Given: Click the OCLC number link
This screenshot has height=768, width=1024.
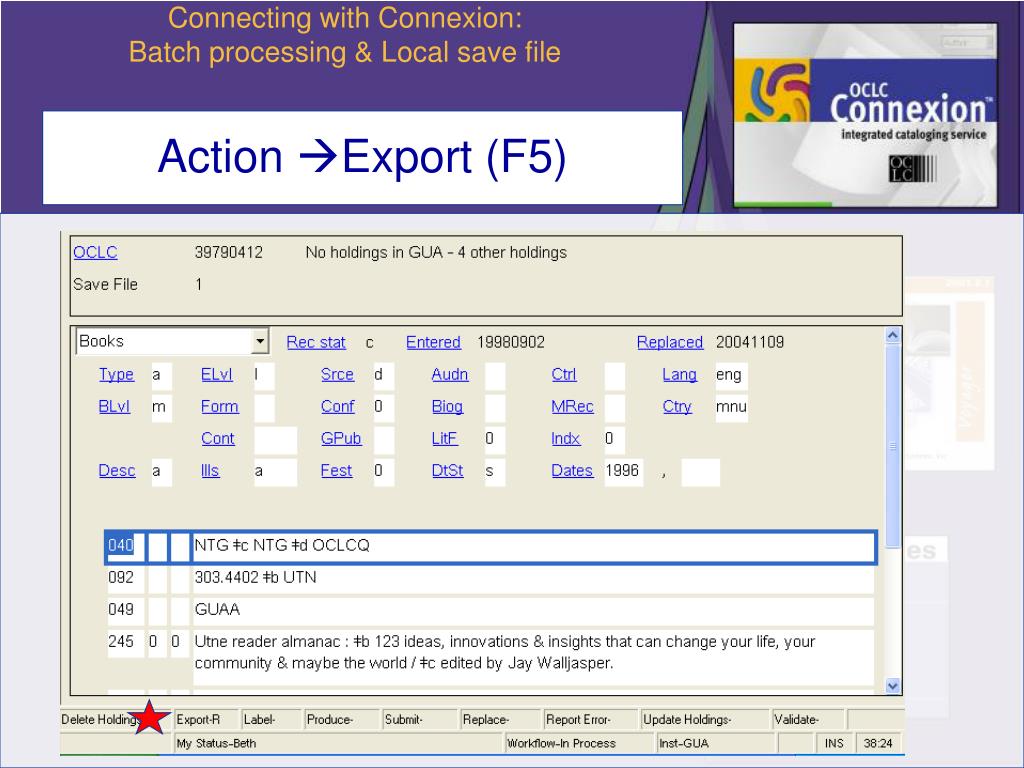Looking at the screenshot, I should pos(95,253).
